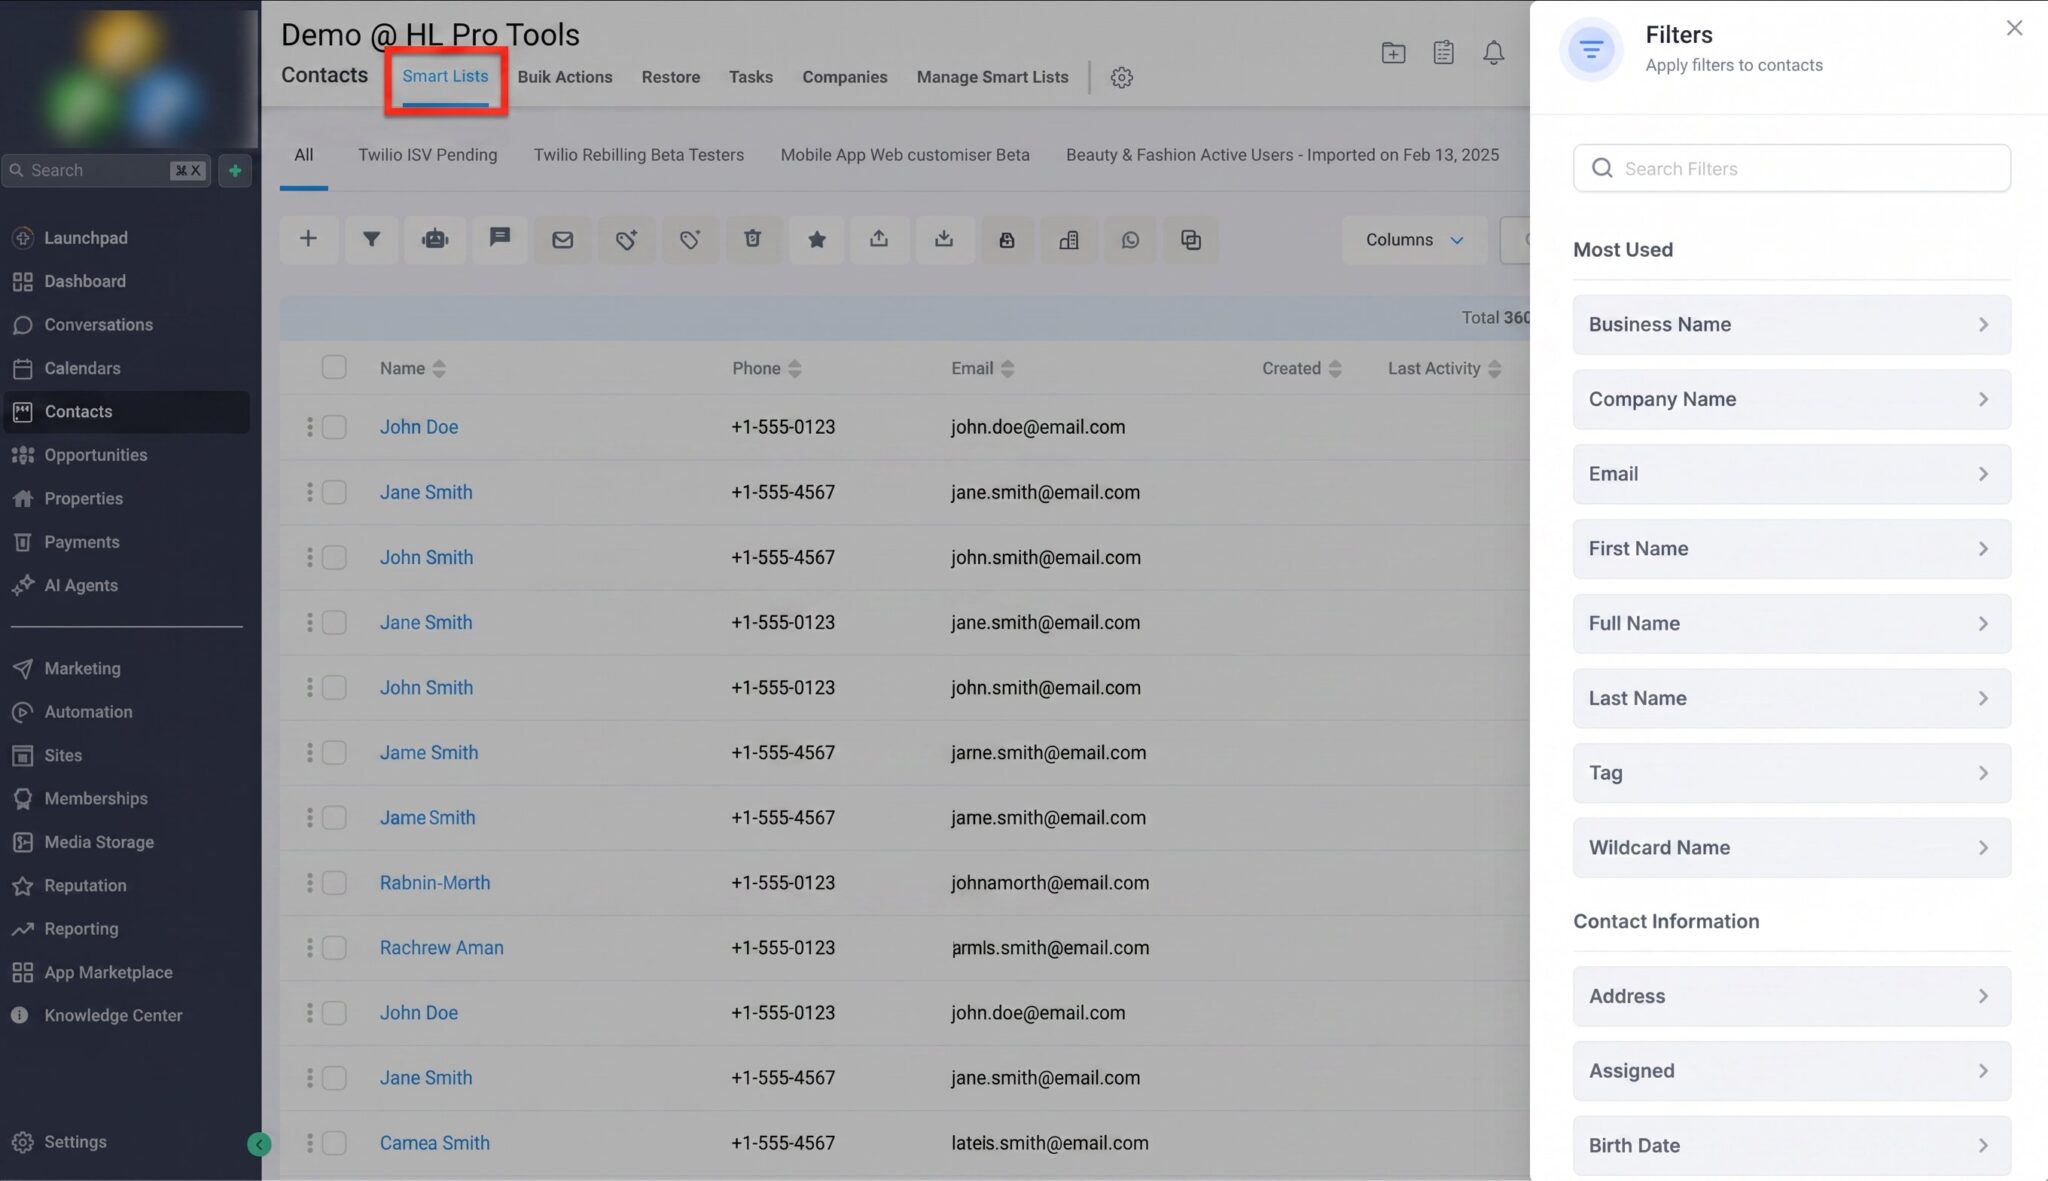The height and width of the screenshot is (1181, 2048).
Task: Open the Manage Smart Lists tab
Action: [992, 77]
